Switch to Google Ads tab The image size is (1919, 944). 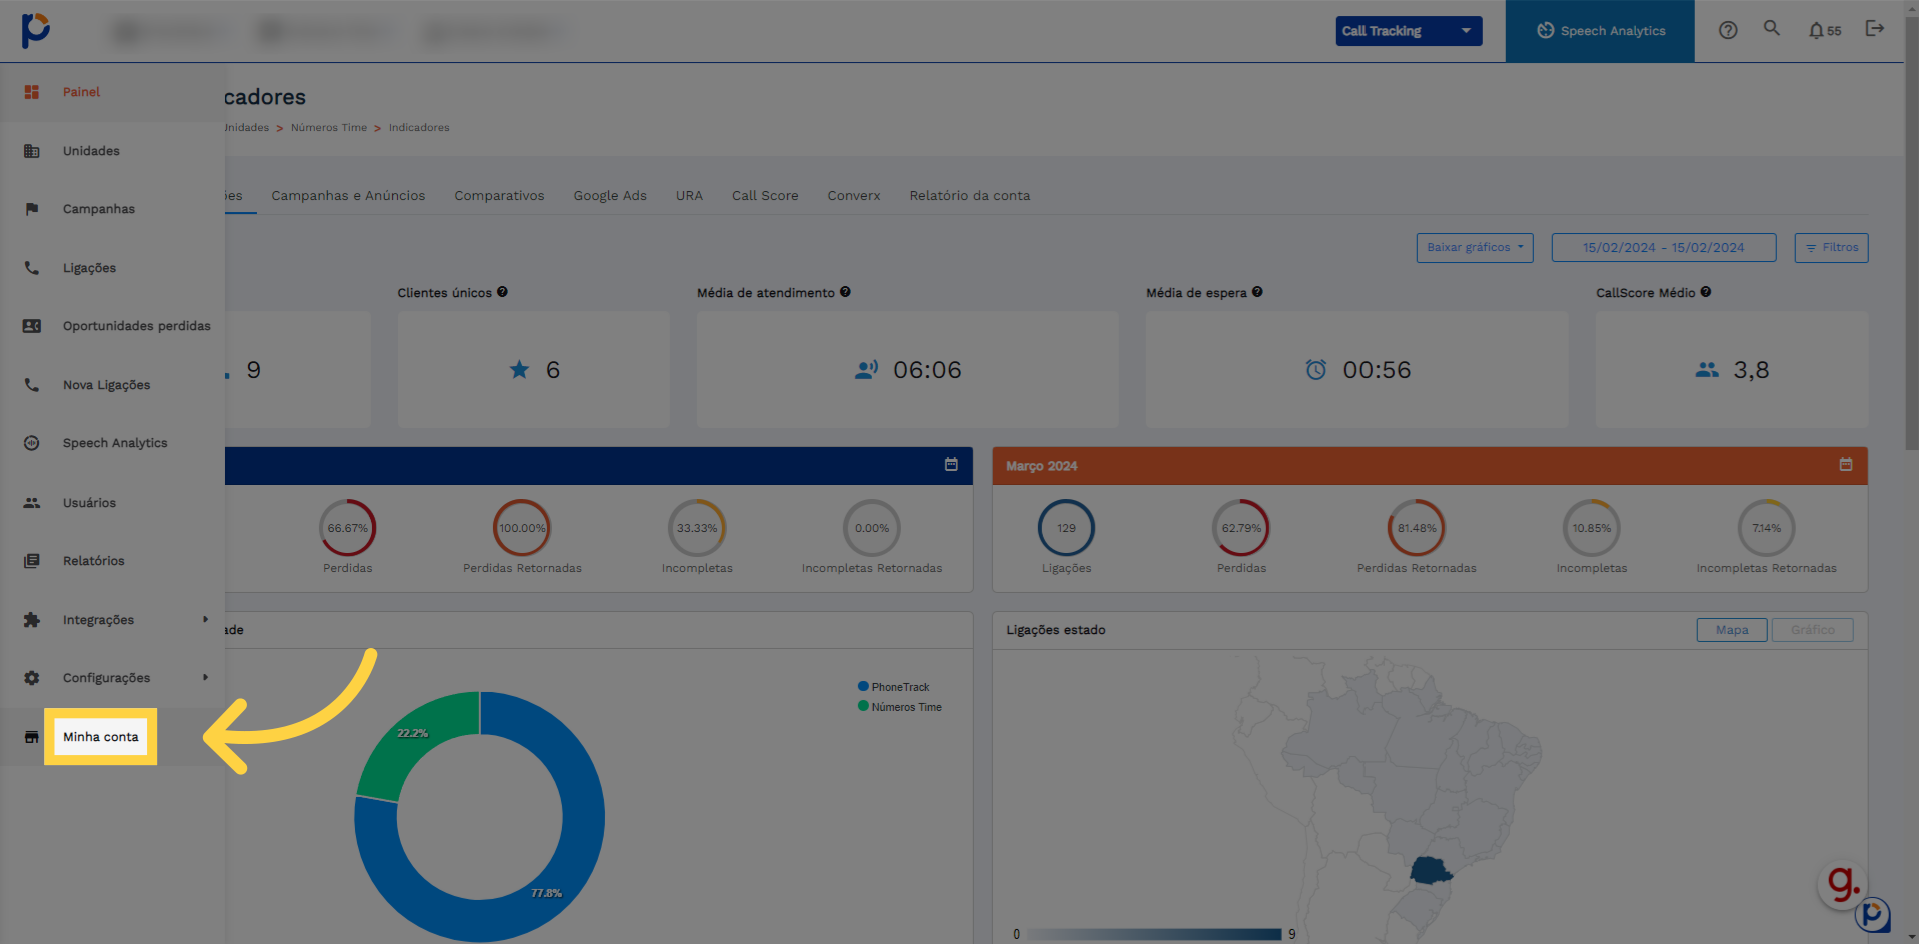(610, 196)
